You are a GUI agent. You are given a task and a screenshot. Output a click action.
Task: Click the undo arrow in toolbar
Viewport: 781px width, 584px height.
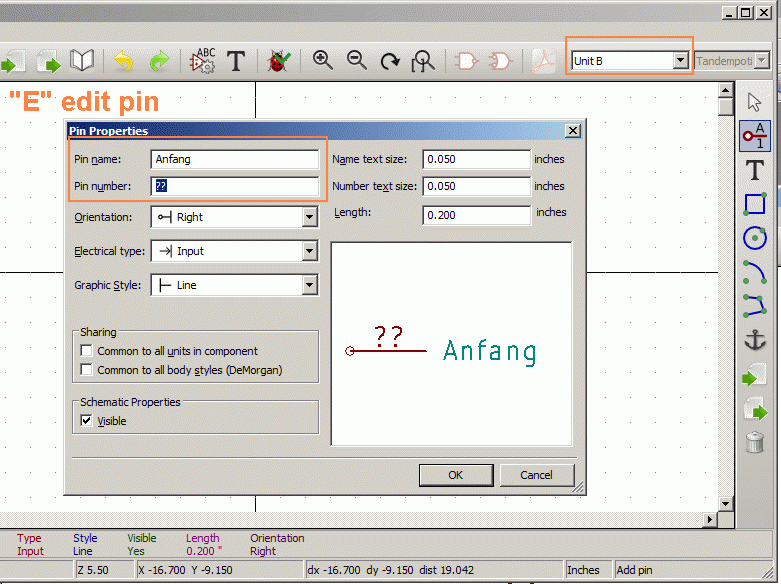pyautogui.click(x=123, y=61)
